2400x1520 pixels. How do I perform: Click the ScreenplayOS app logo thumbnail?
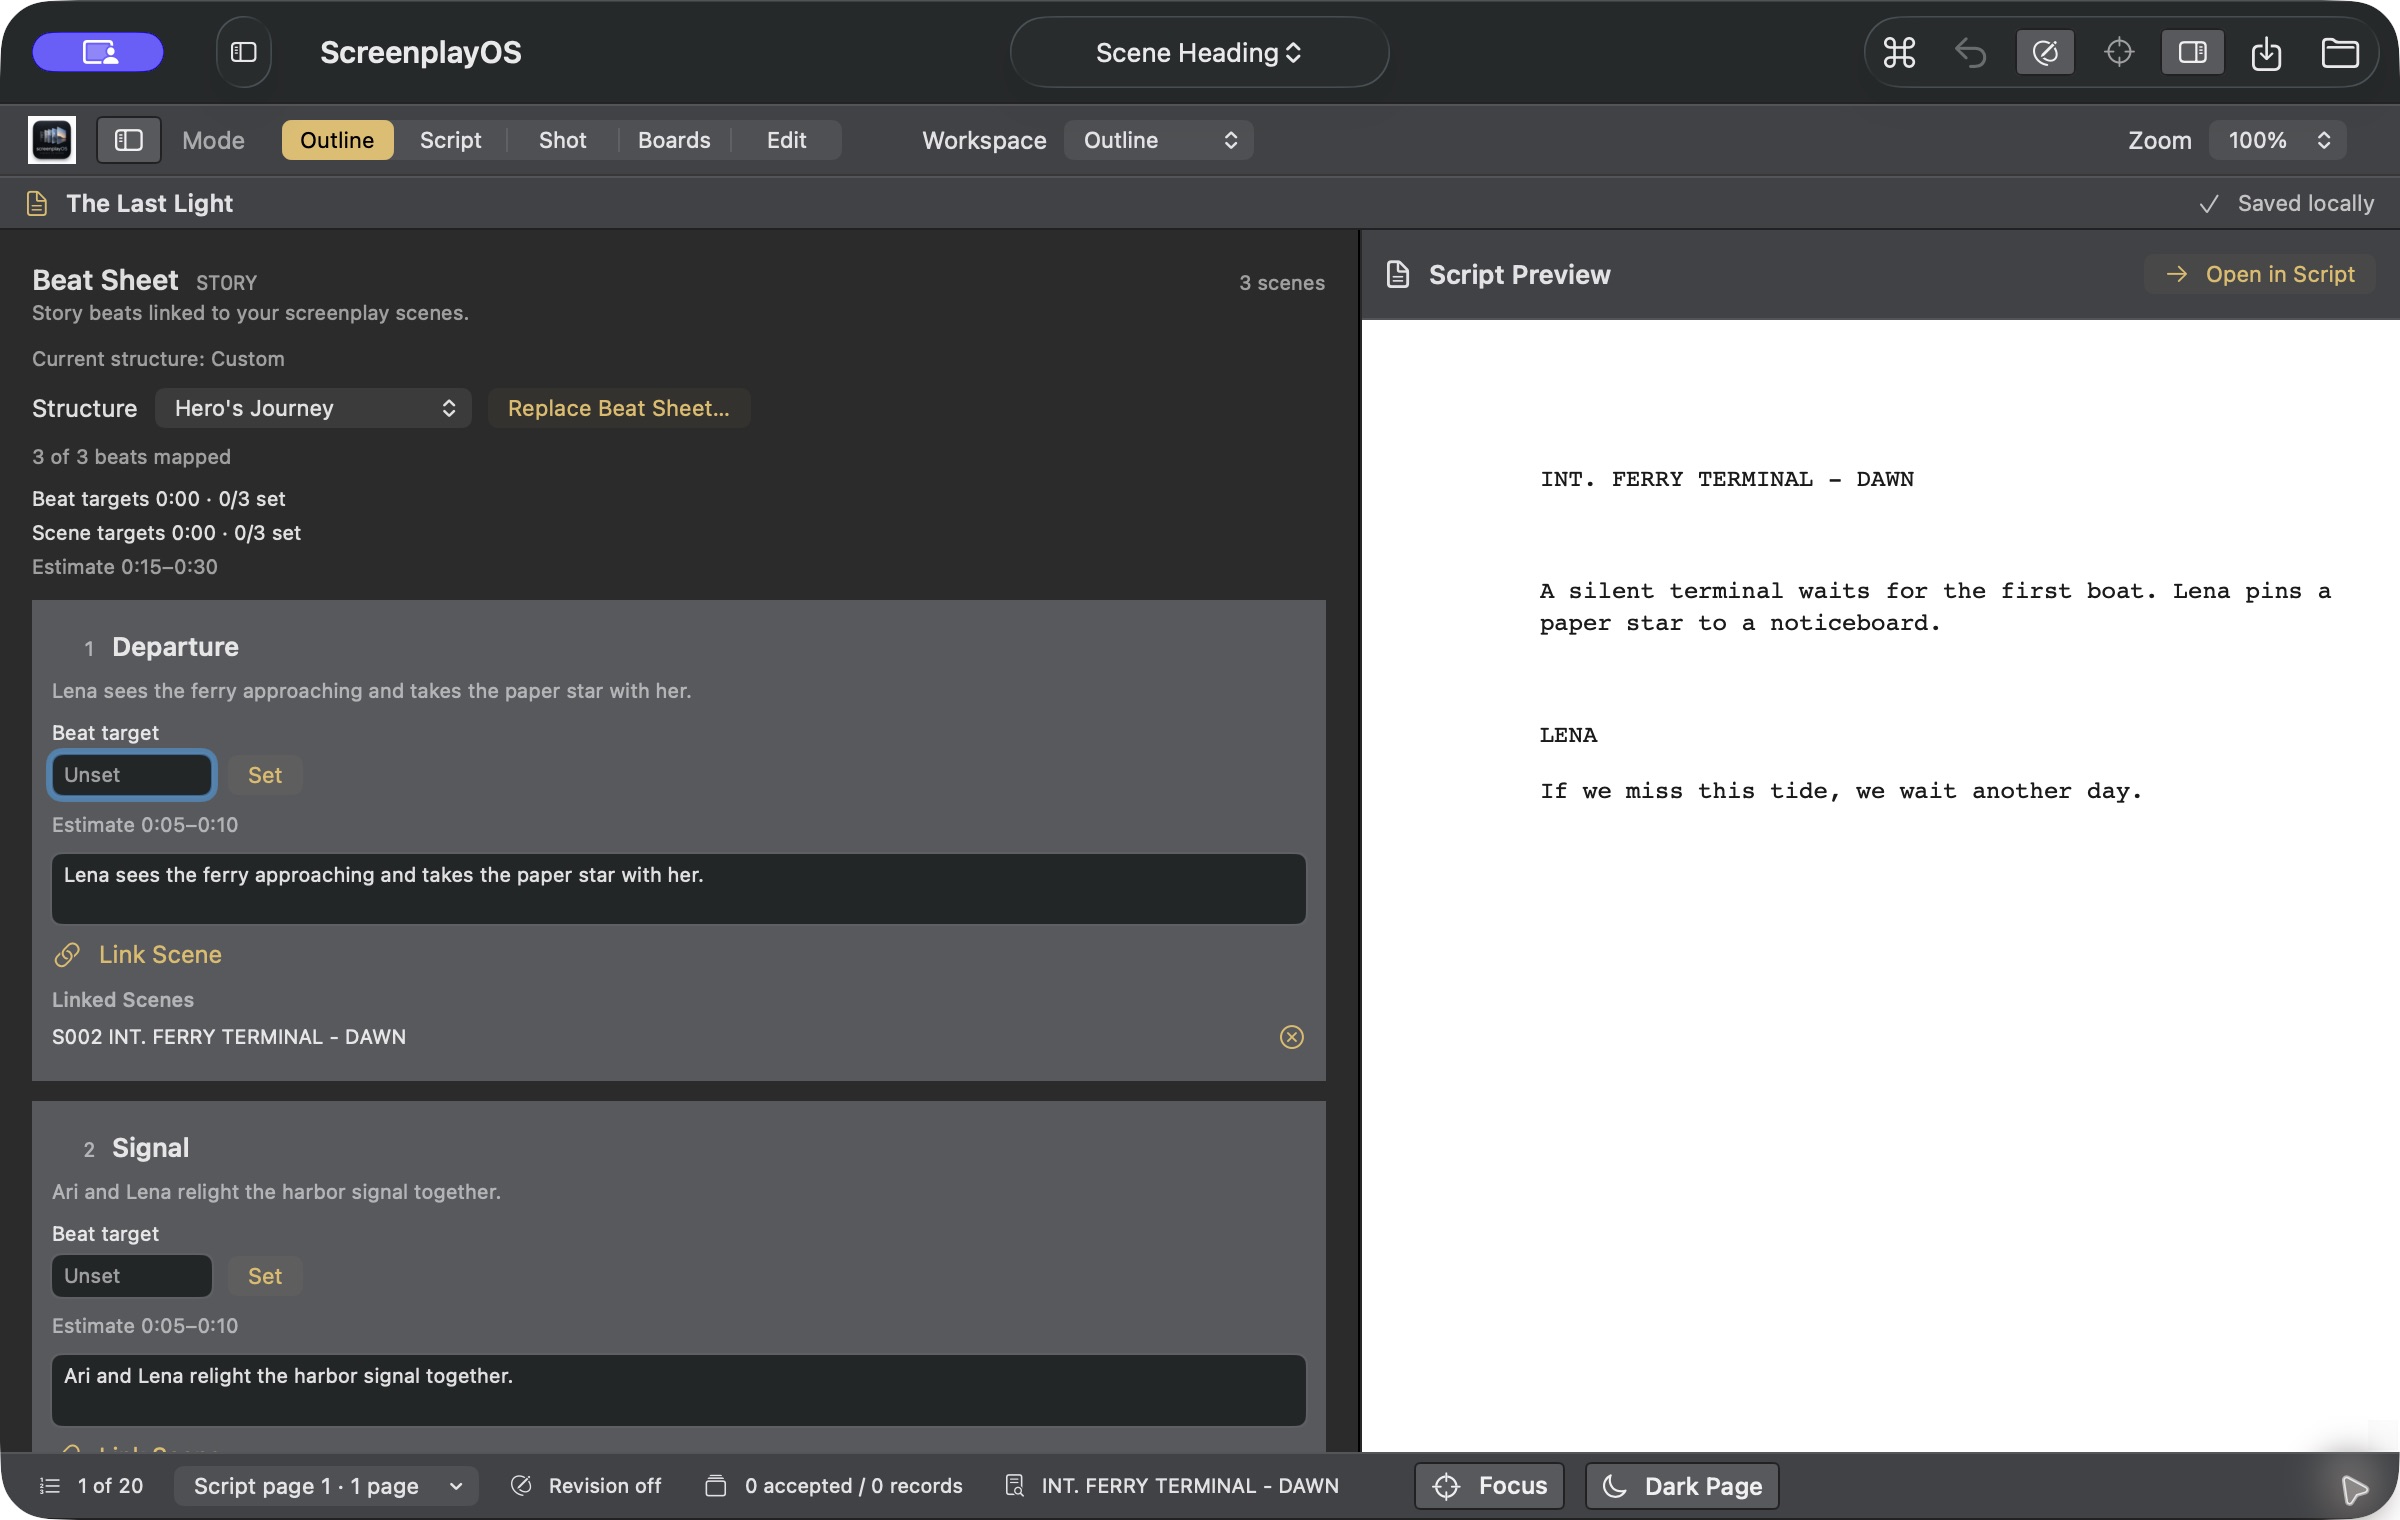click(x=52, y=140)
